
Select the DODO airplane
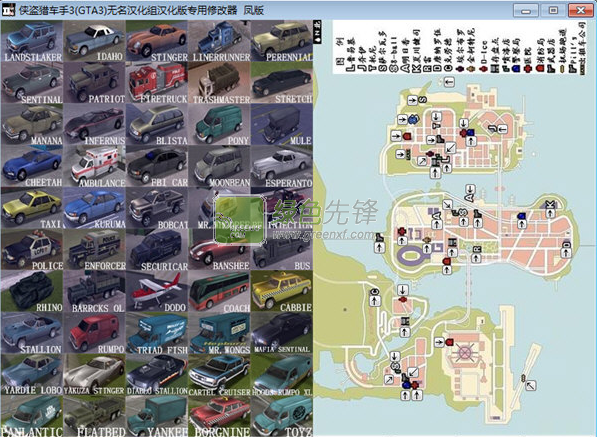(x=157, y=292)
